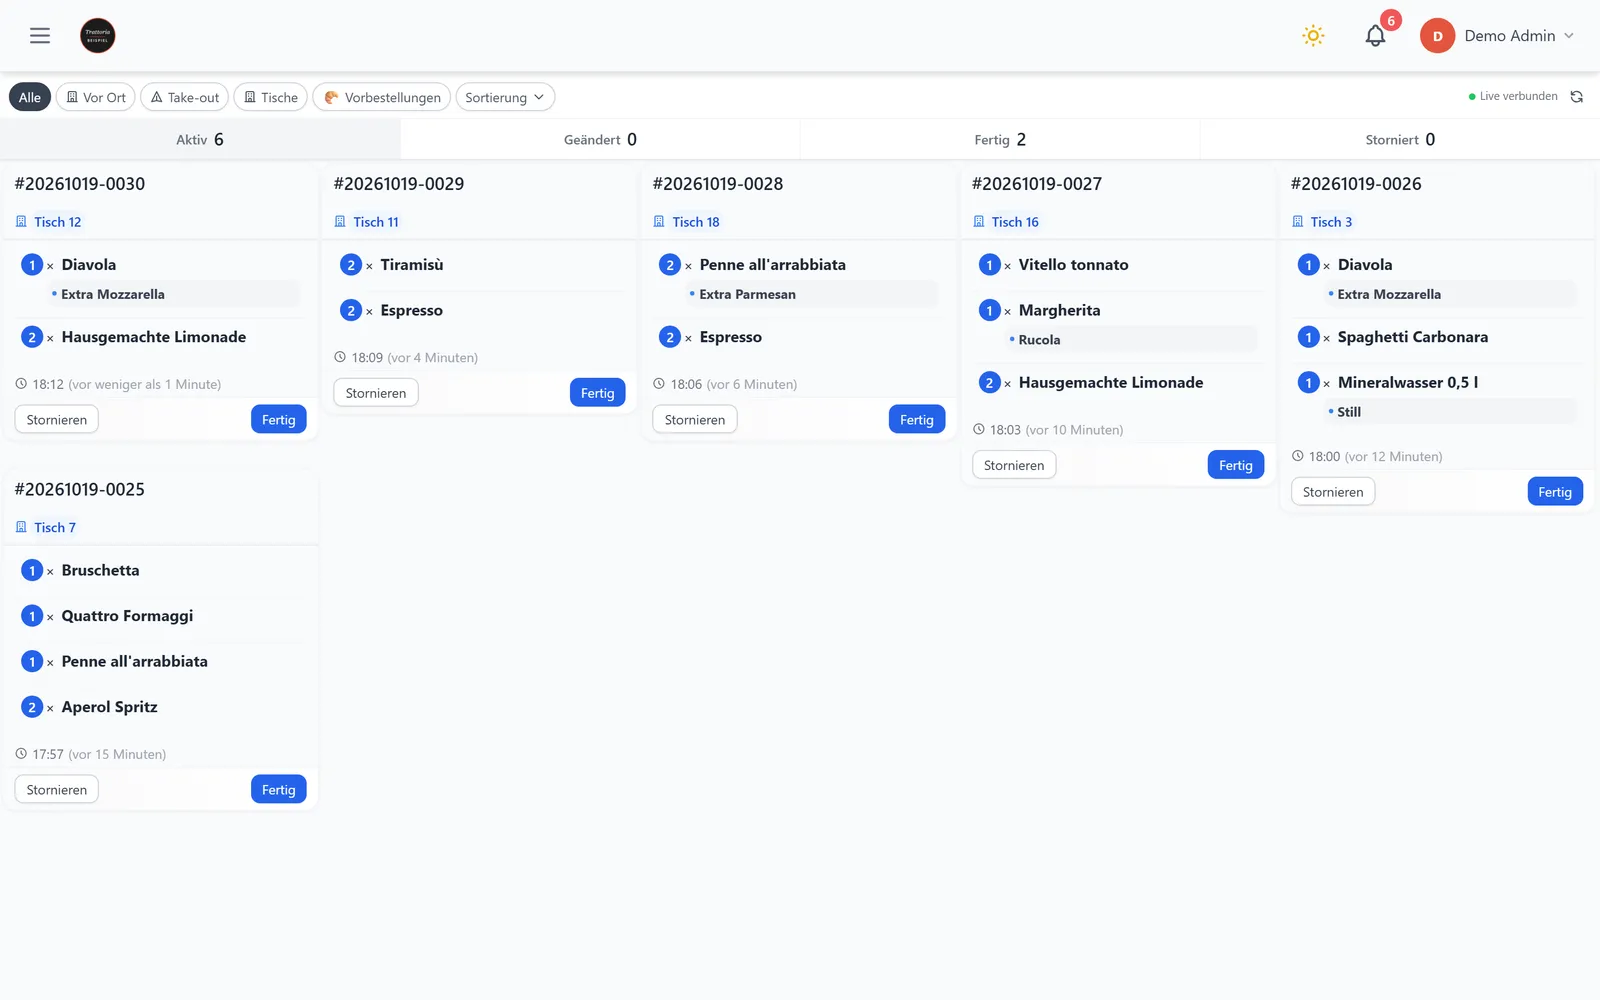Stornieren order #20261019-0025

click(x=57, y=790)
